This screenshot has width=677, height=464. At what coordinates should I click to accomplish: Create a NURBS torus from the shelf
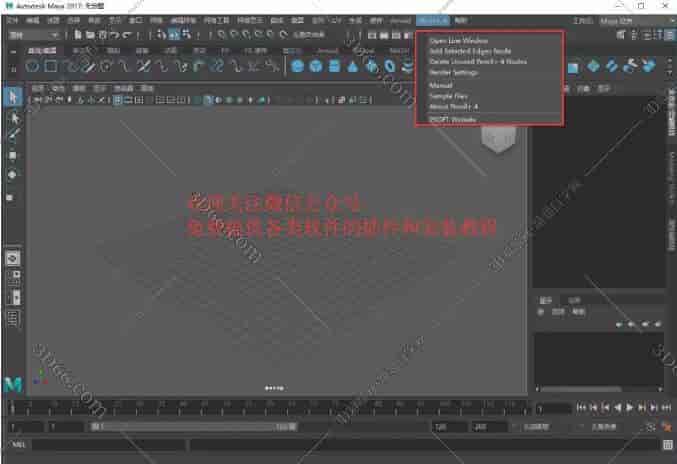[x=389, y=66]
